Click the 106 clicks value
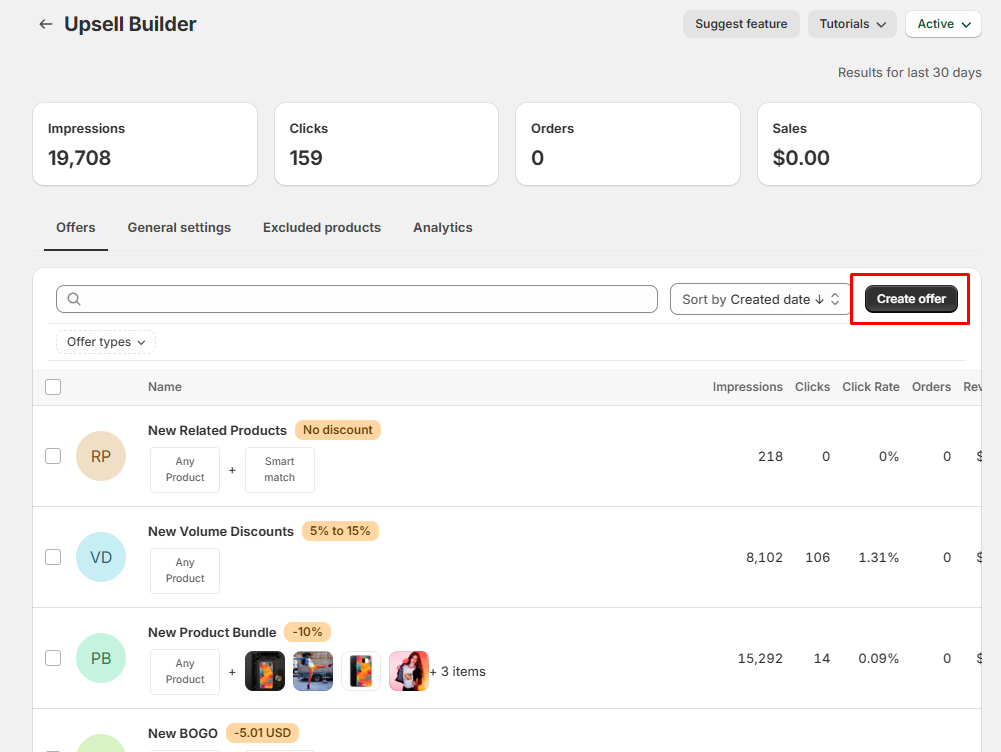The height and width of the screenshot is (752, 1001). click(x=817, y=557)
